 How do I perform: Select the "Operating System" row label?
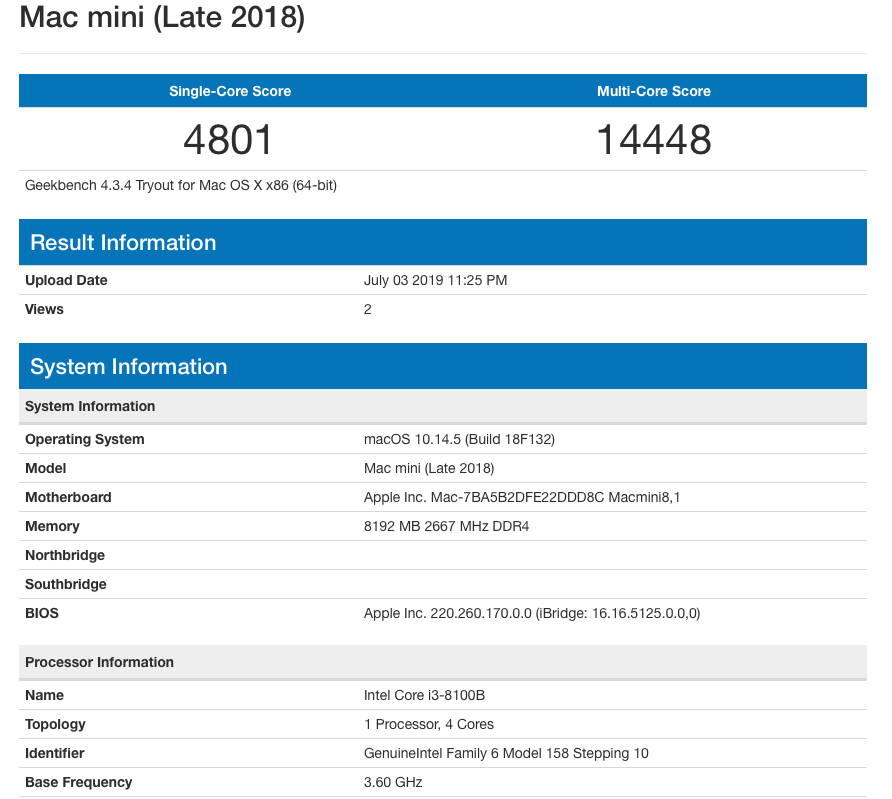pyautogui.click(x=85, y=440)
